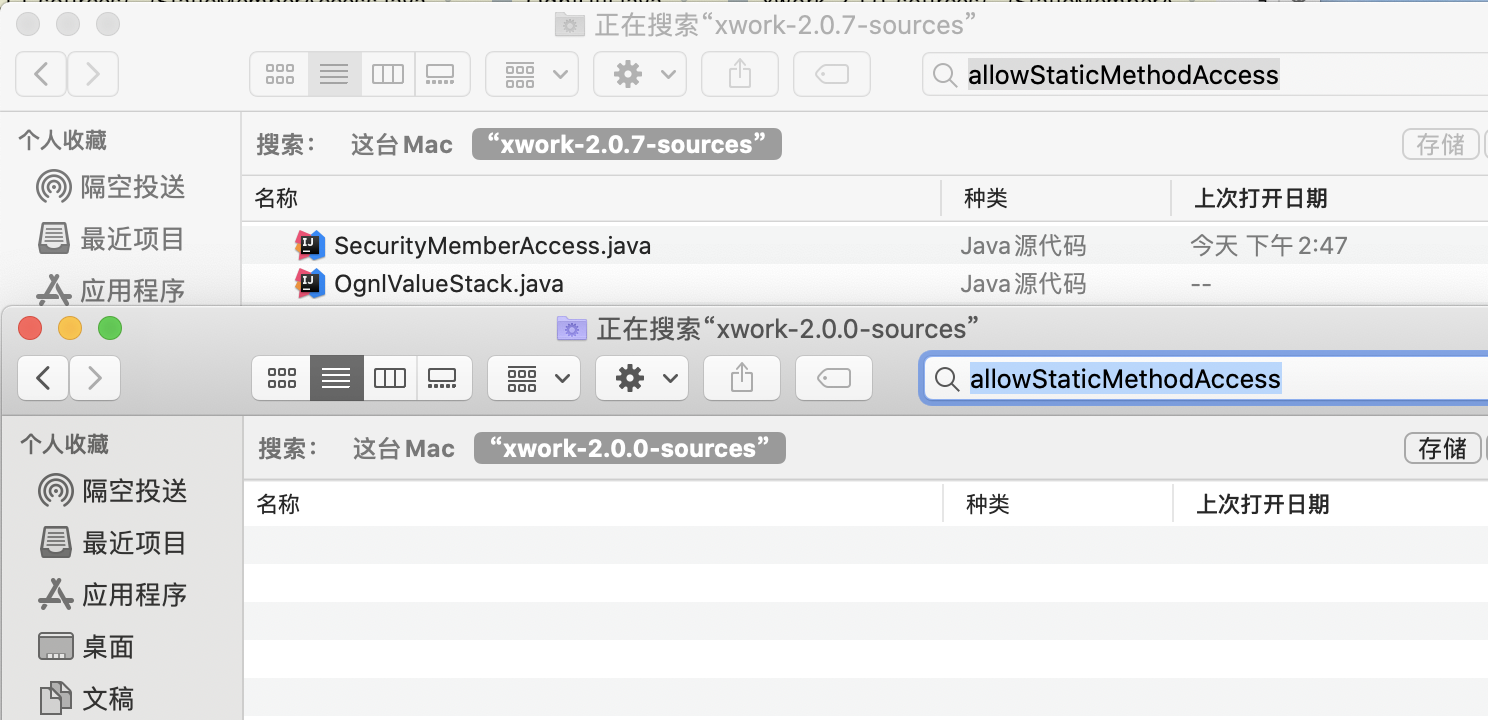
Task: Switch to gallery view in xwork-2.0.7-sources window
Action: 441,74
